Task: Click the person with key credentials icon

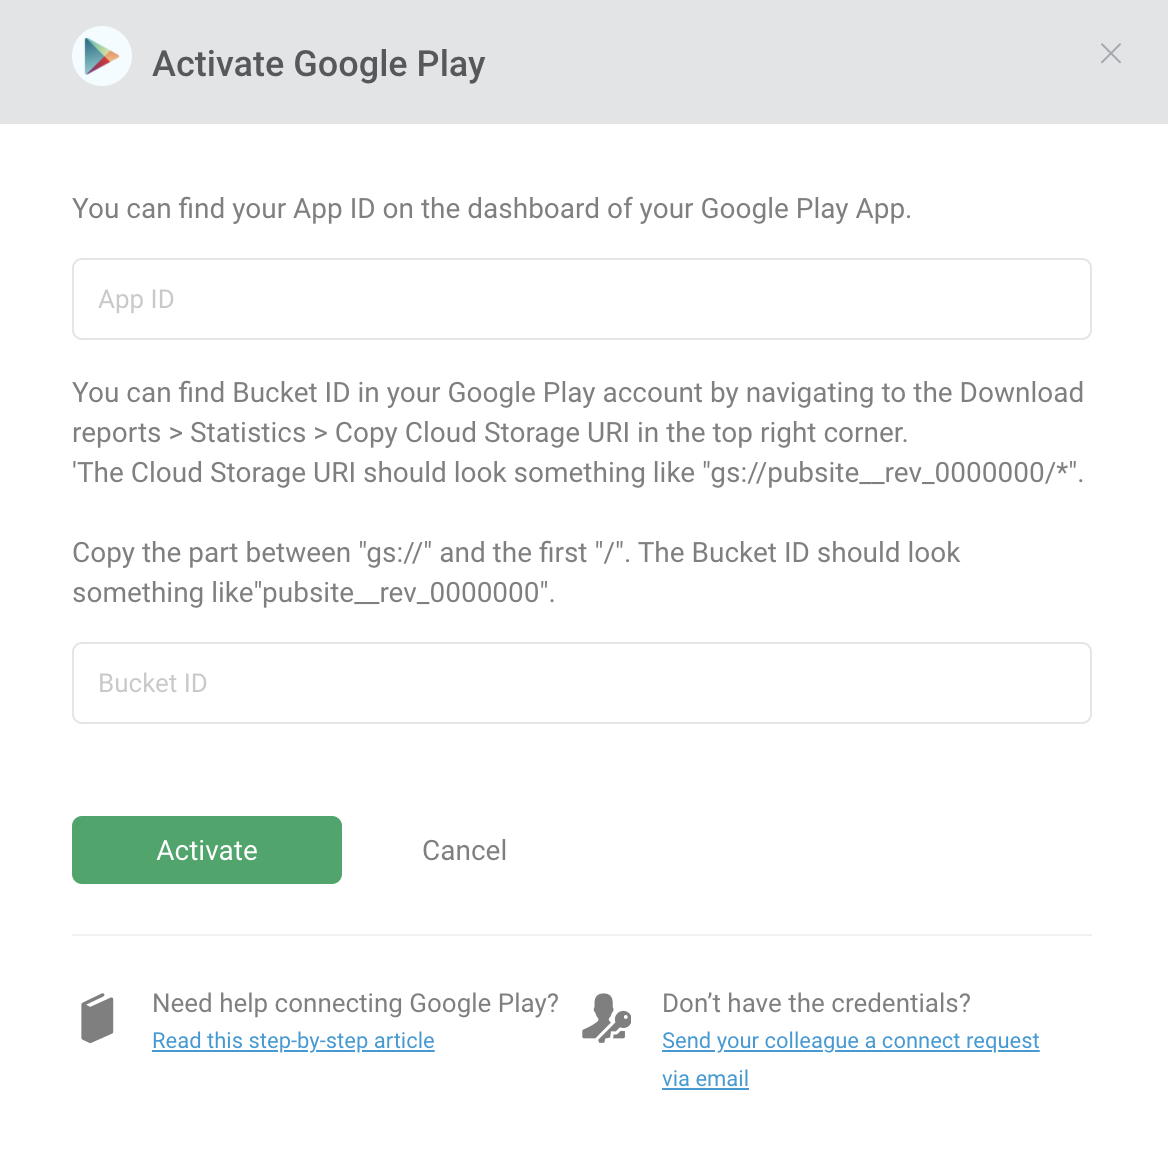Action: point(607,1018)
